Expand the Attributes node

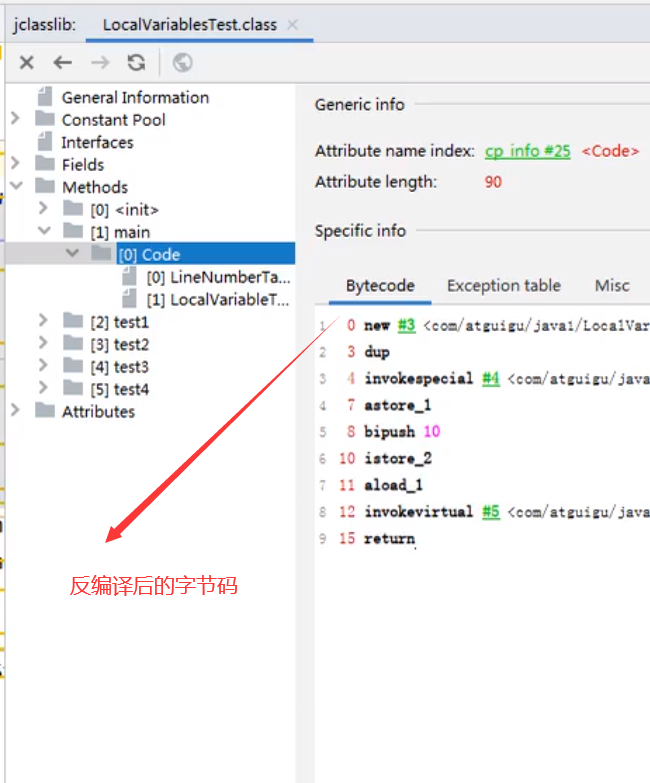15,410
